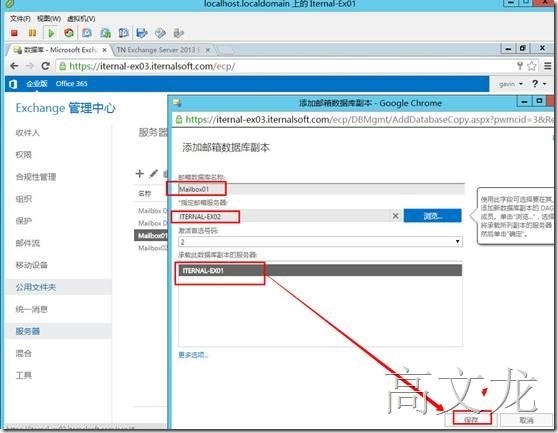
Task: Click the pencil edit icon
Action: [x=153, y=174]
